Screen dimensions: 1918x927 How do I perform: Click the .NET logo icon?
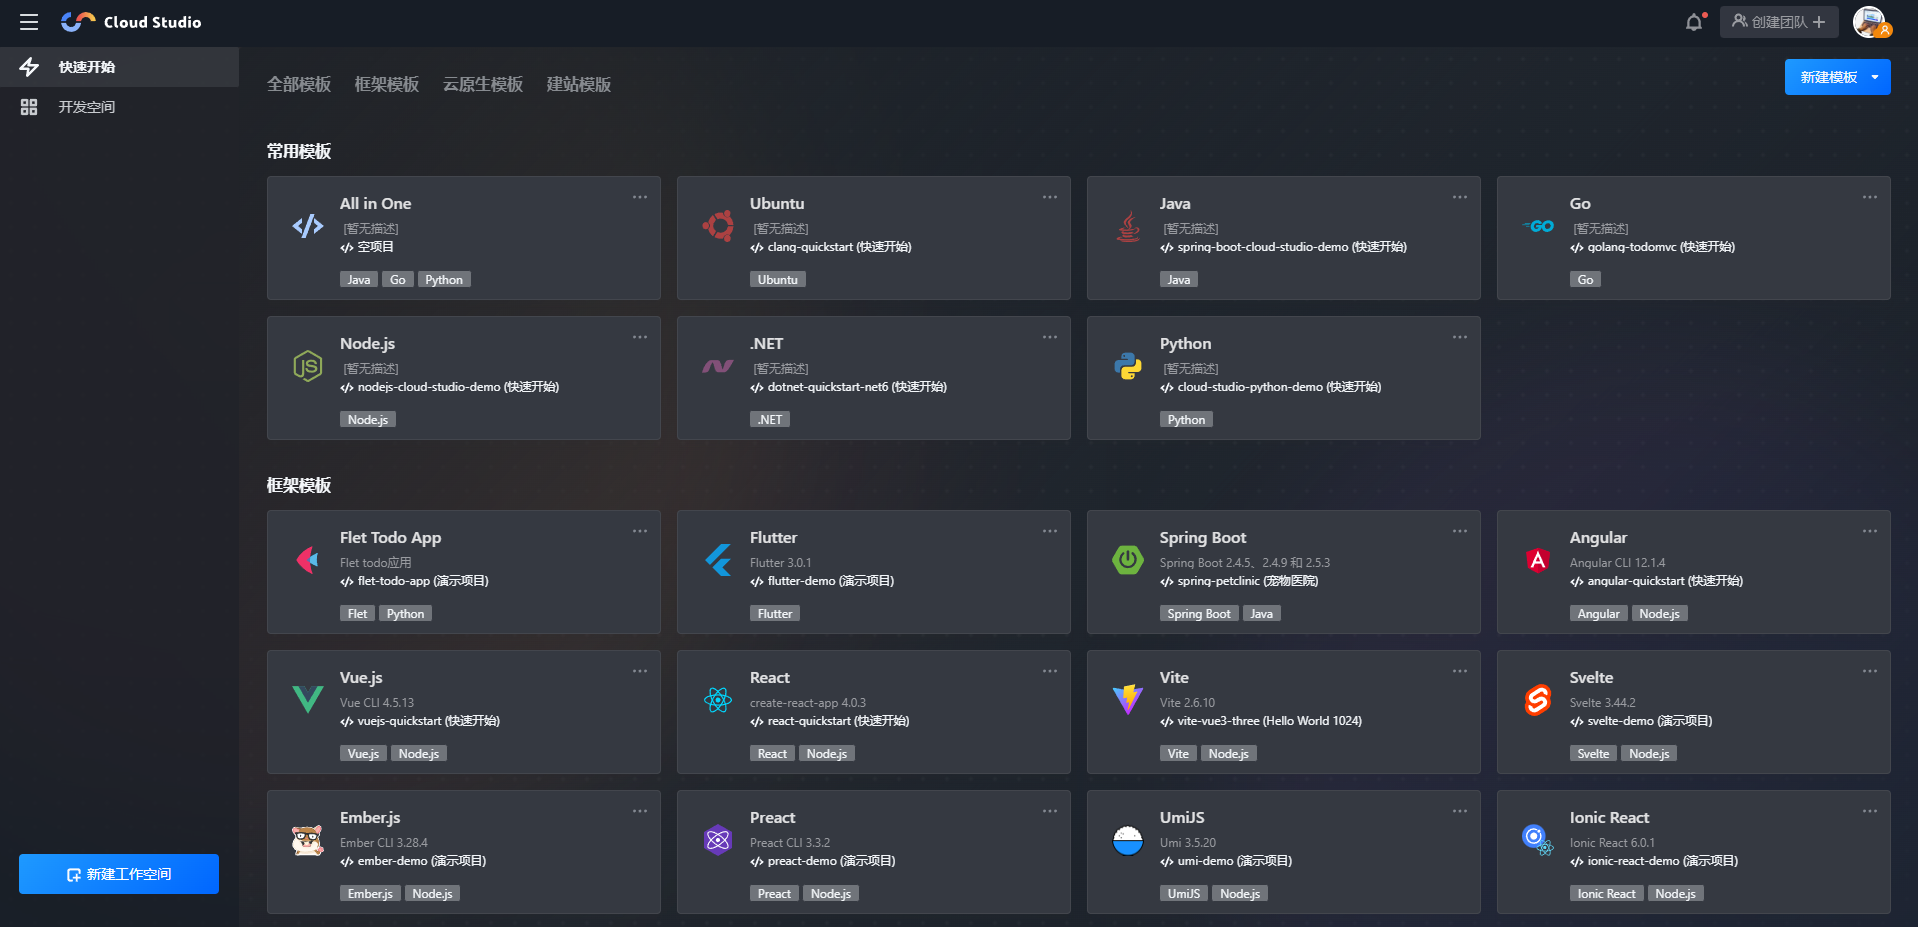[x=718, y=366]
